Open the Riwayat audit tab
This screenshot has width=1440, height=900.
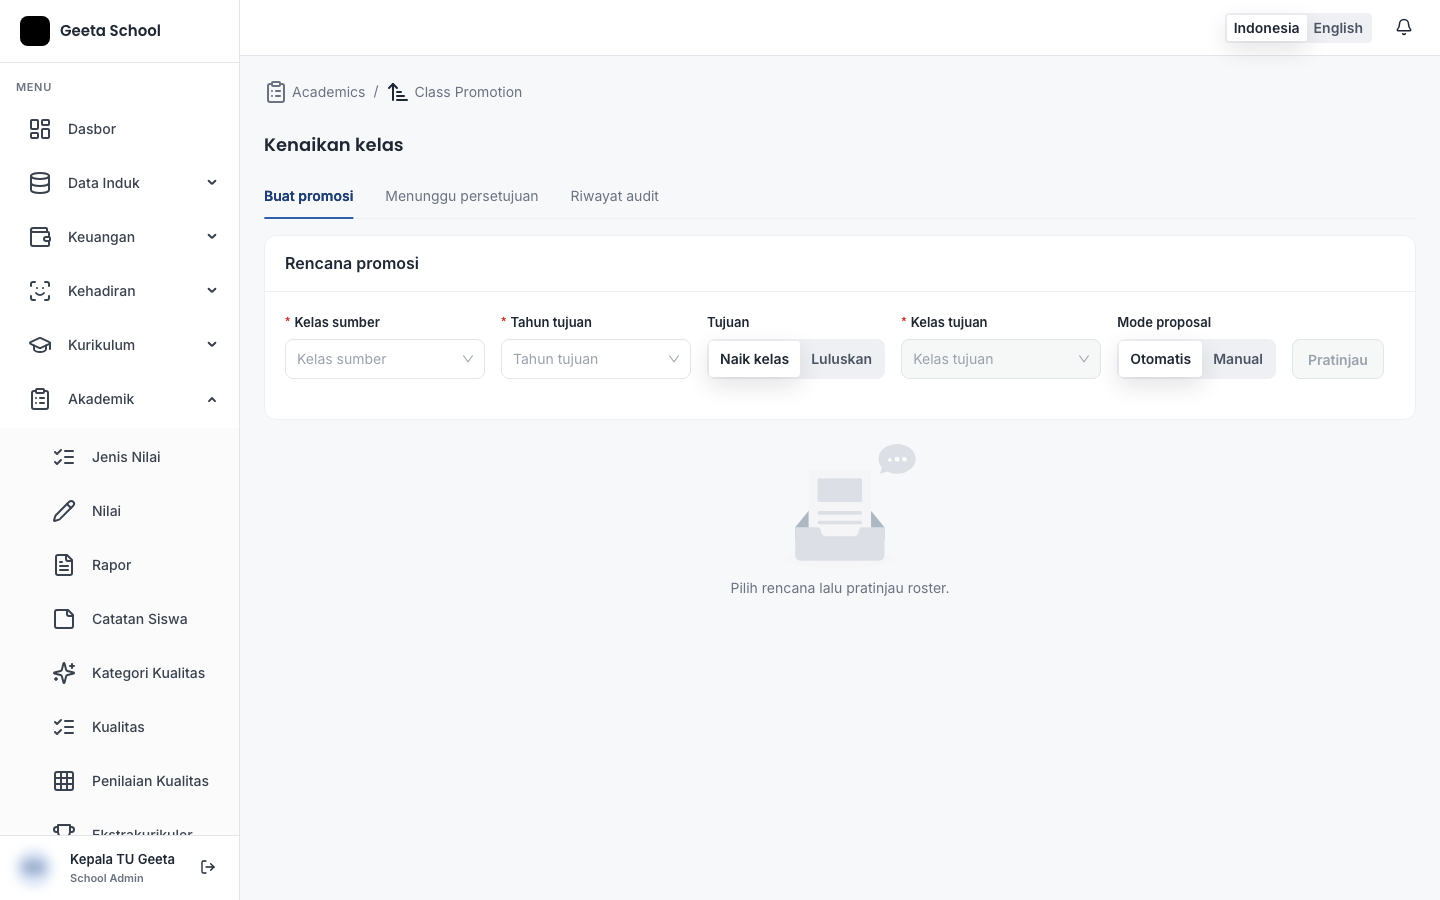click(x=615, y=196)
